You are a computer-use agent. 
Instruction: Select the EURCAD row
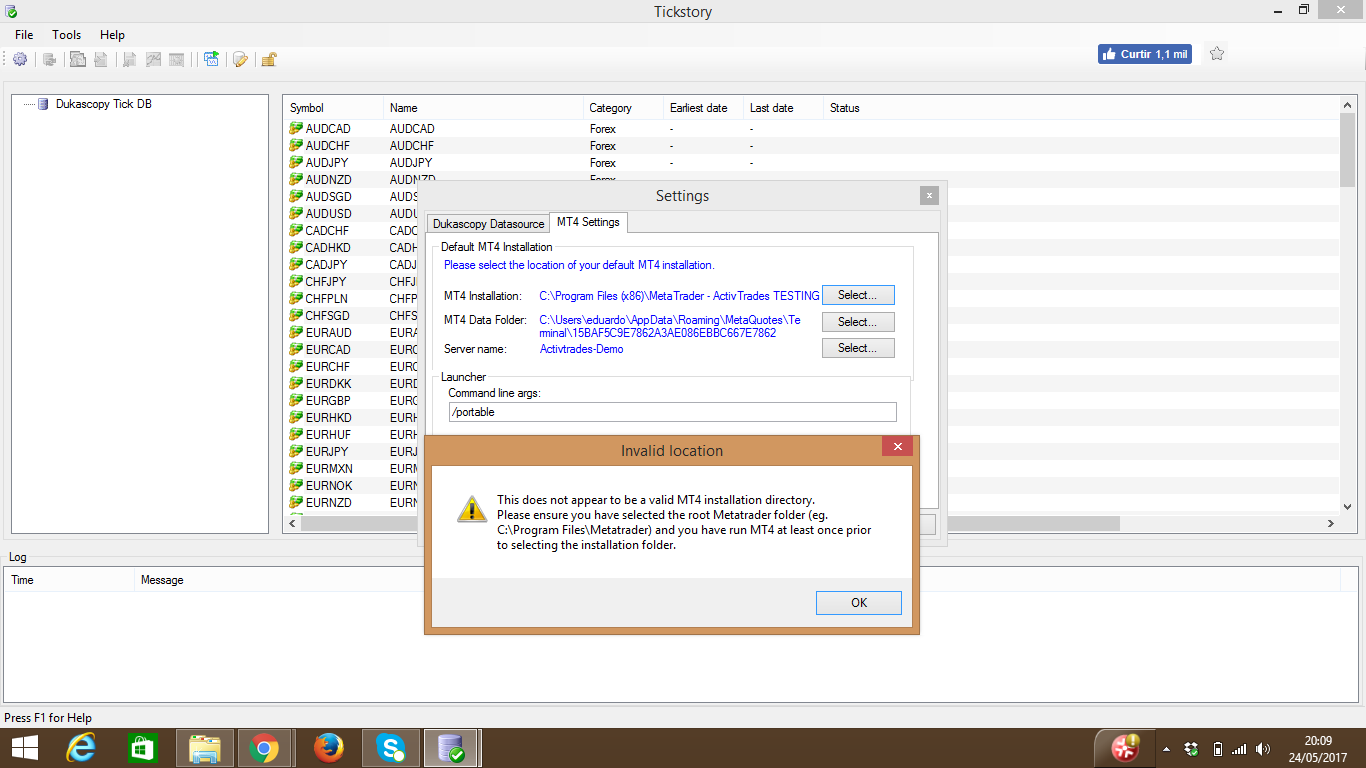[811, 349]
